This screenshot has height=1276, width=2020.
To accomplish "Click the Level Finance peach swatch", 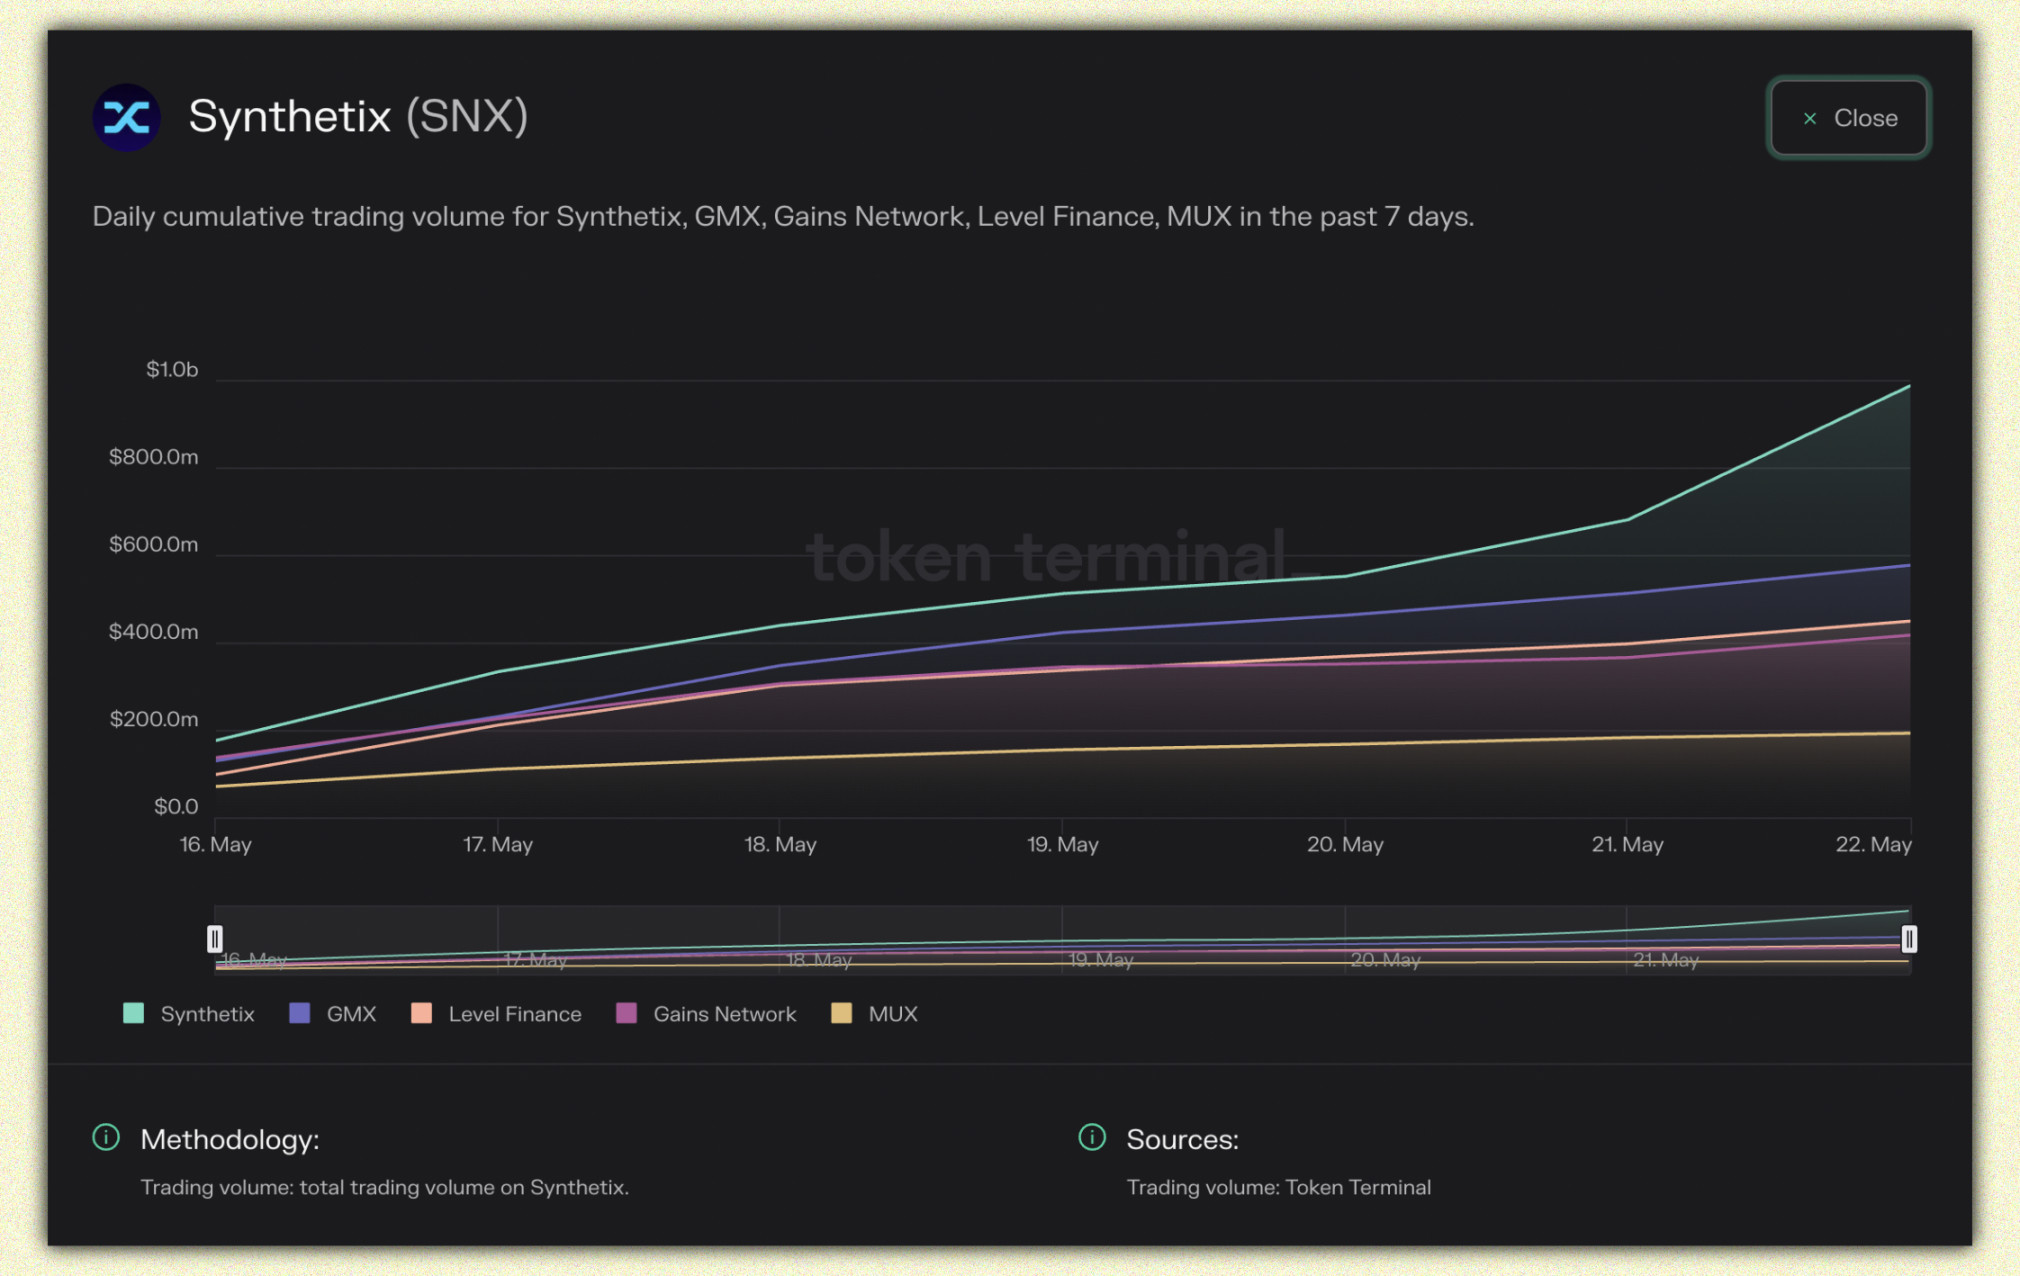I will point(421,1013).
